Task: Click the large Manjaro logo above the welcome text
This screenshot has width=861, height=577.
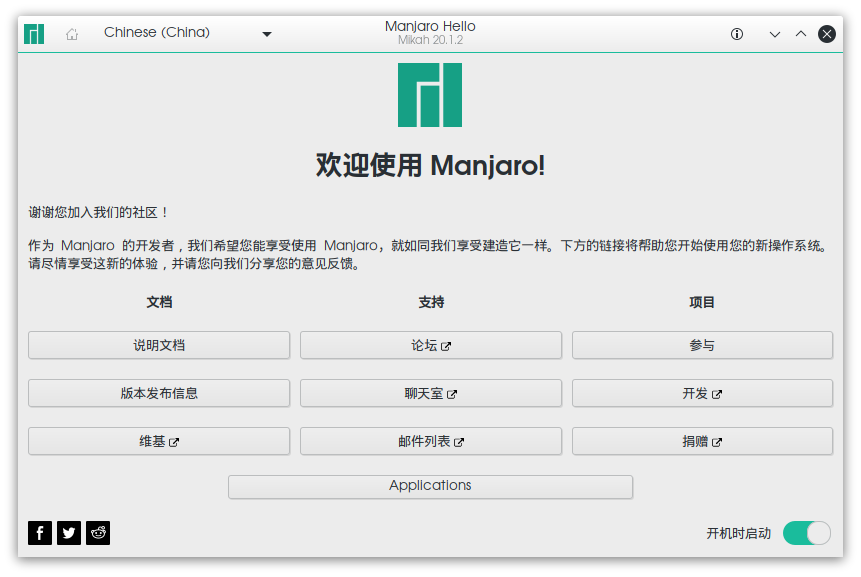Action: pyautogui.click(x=430, y=94)
